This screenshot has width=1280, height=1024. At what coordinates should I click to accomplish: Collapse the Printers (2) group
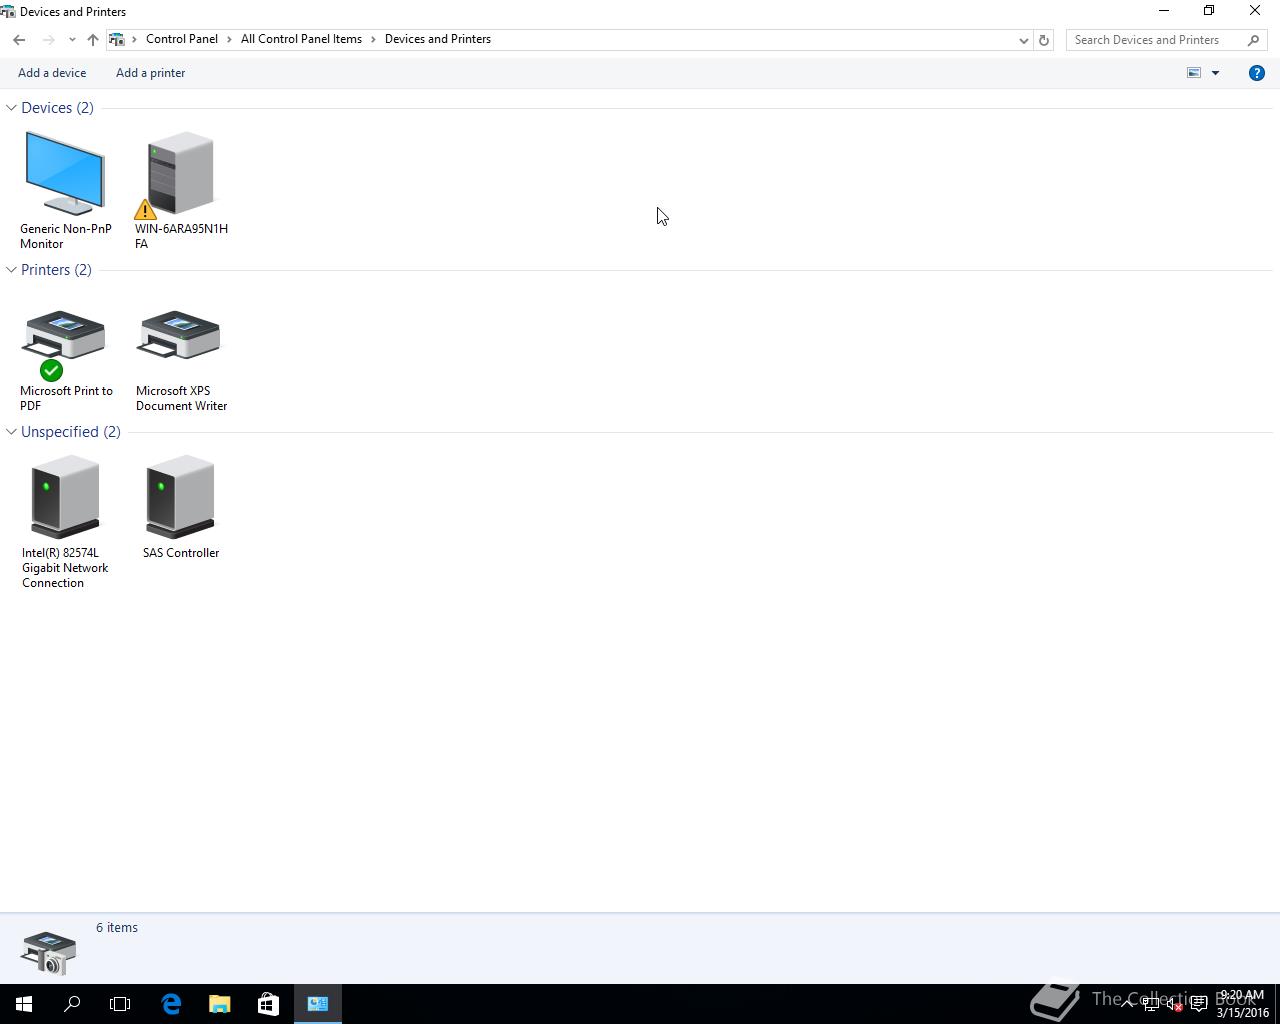[11, 270]
